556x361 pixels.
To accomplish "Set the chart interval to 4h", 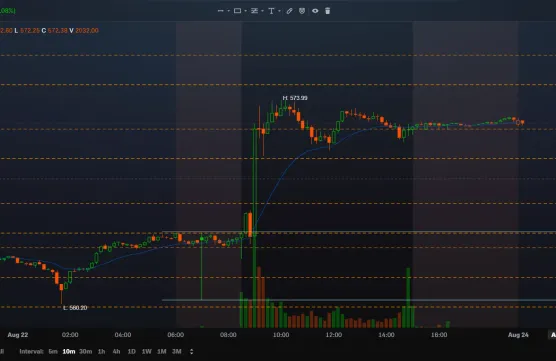I will pyautogui.click(x=116, y=351).
